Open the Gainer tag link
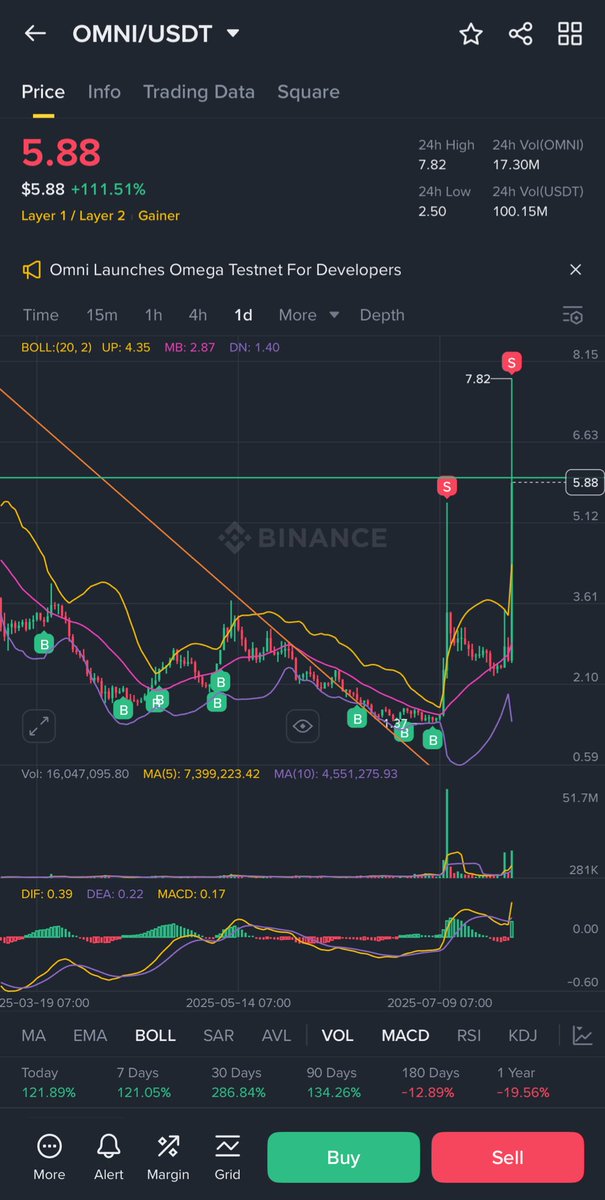 (x=159, y=215)
